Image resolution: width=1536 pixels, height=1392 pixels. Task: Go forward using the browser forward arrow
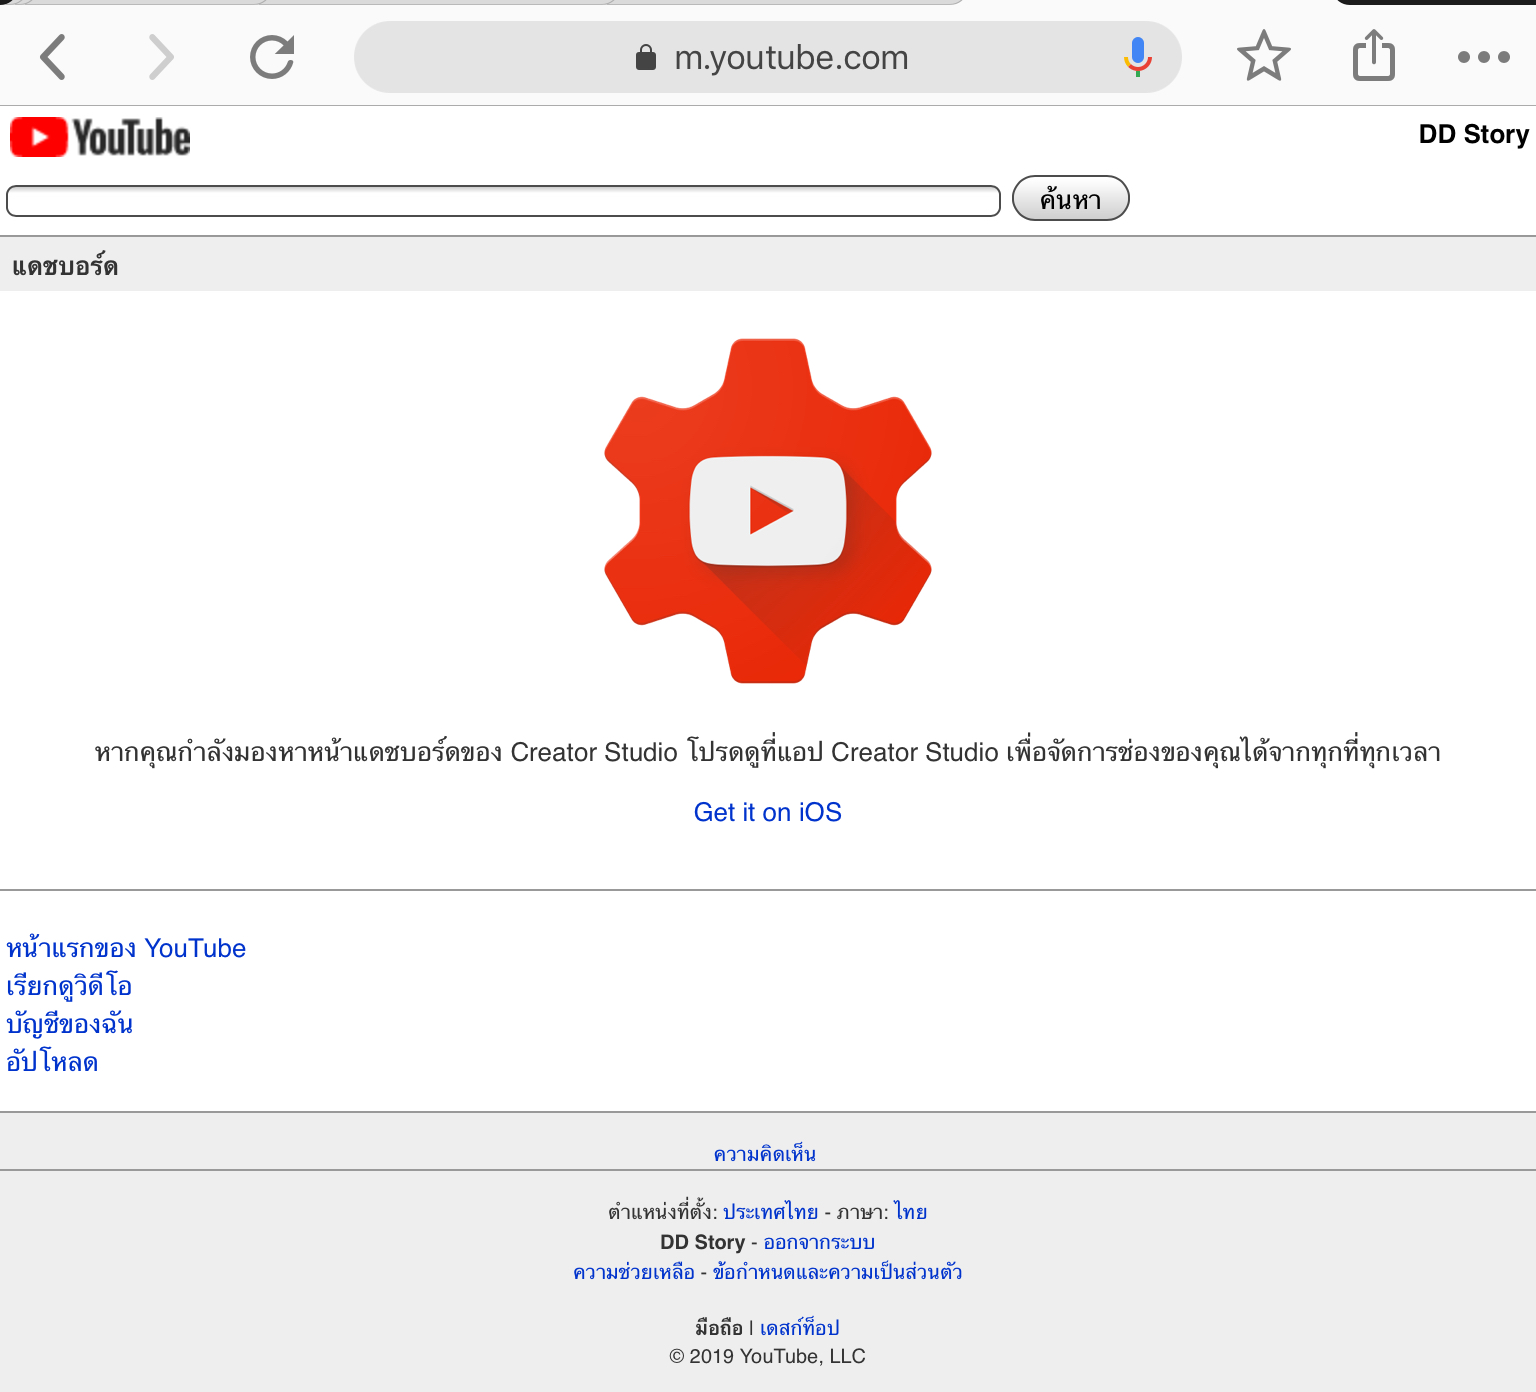click(x=161, y=57)
